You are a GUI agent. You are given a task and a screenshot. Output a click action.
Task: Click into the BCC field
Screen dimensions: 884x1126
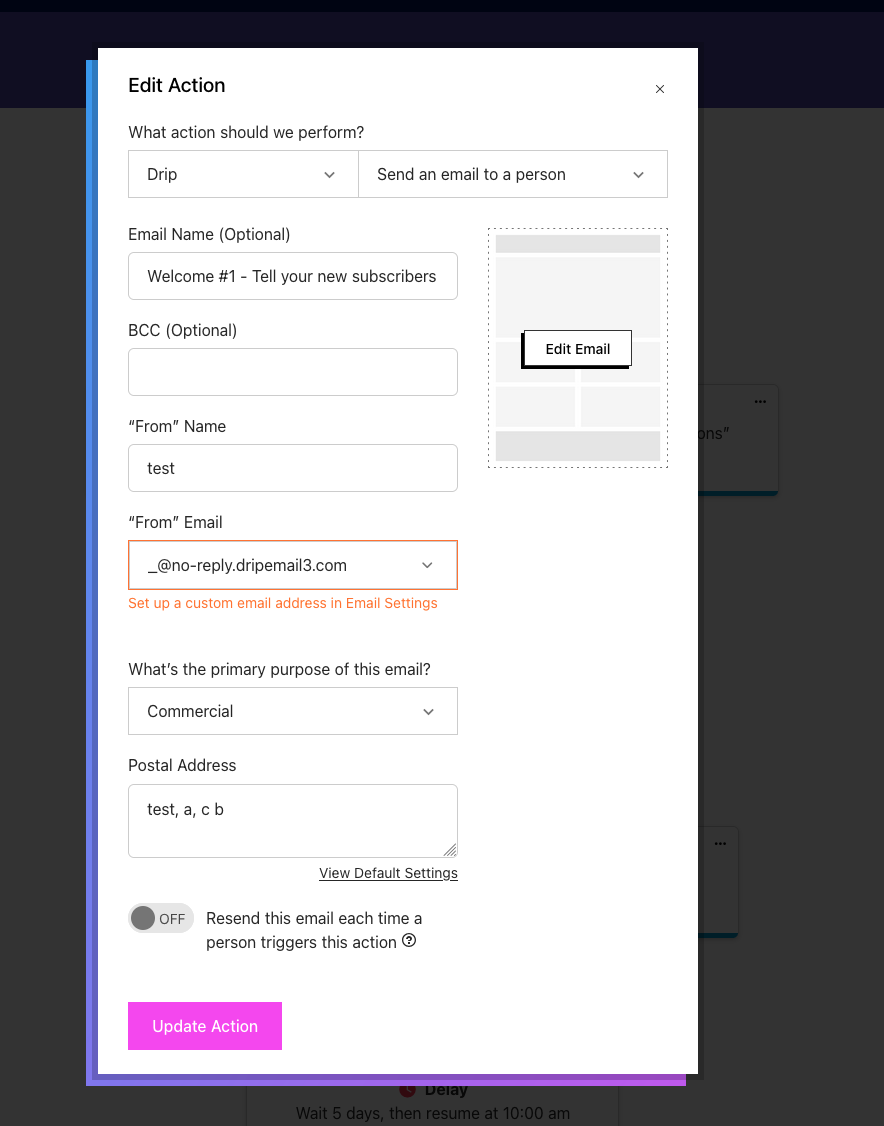(x=292, y=372)
